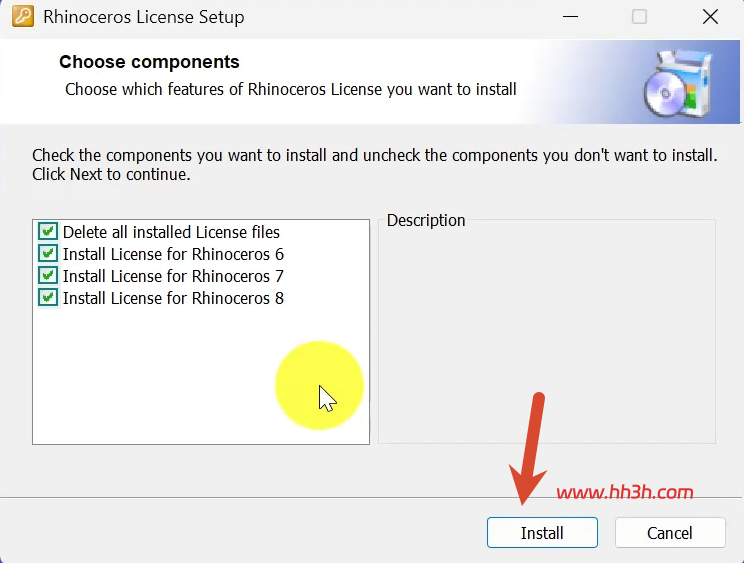Close the Rhinoceros License Setup window

tap(710, 17)
